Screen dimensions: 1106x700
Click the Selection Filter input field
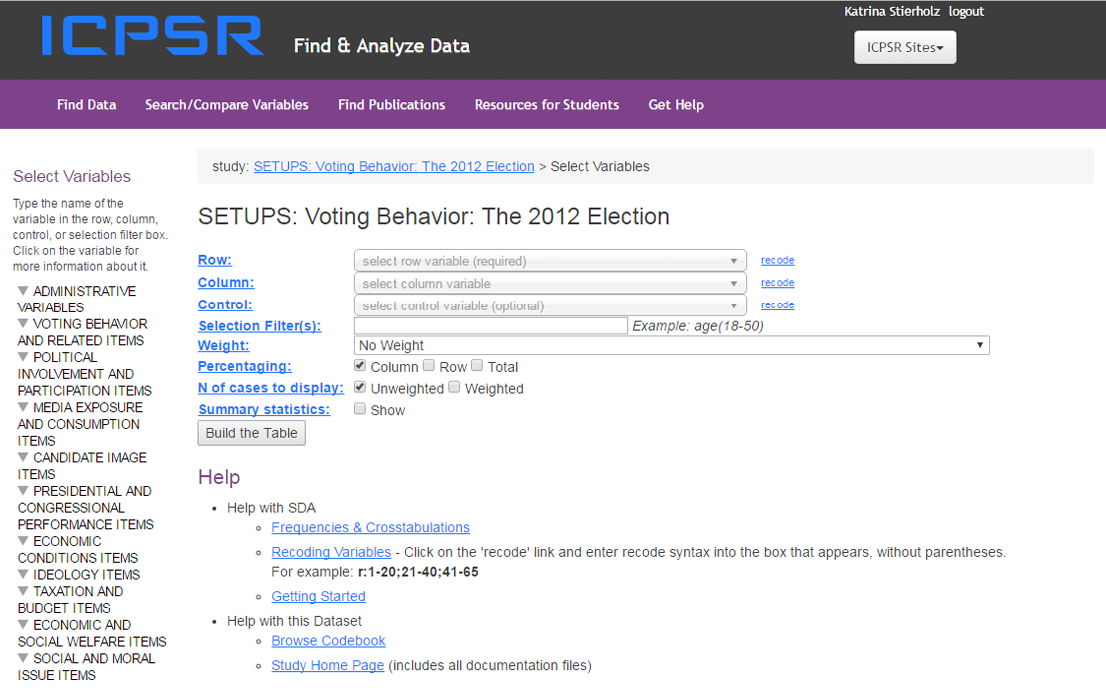tap(491, 326)
